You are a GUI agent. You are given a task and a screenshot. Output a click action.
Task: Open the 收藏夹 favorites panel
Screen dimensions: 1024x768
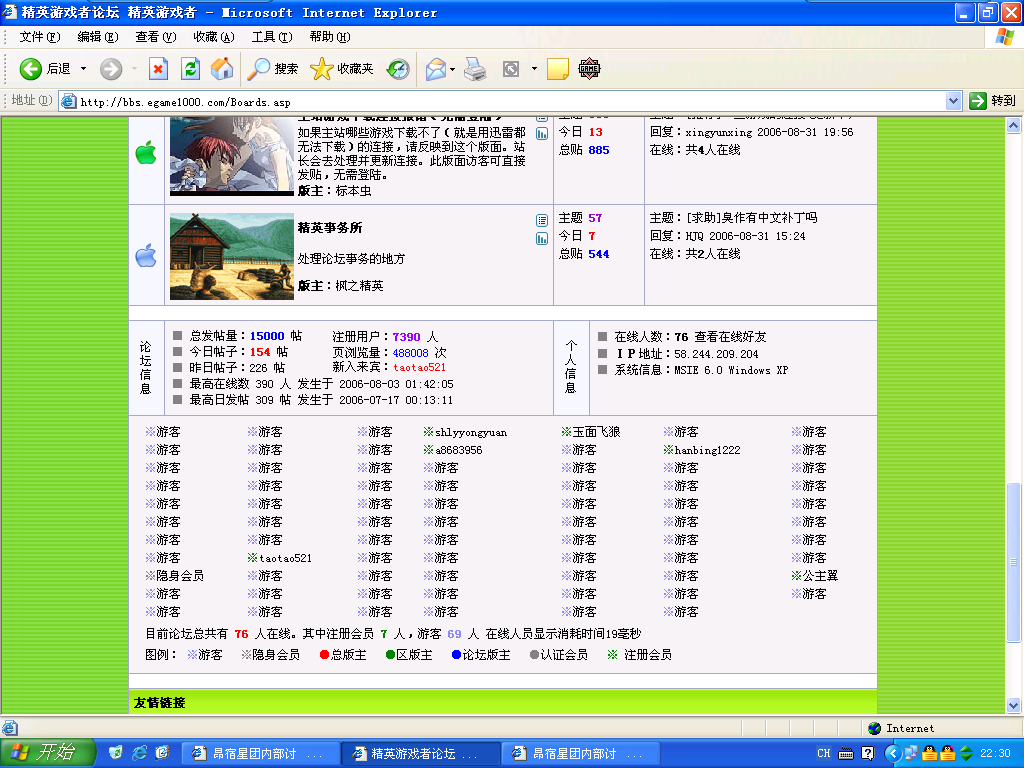tap(342, 69)
